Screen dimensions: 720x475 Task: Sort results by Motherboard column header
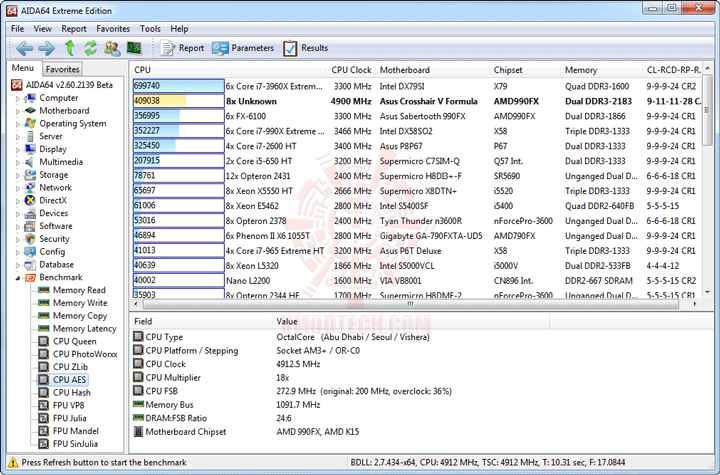pyautogui.click(x=433, y=70)
